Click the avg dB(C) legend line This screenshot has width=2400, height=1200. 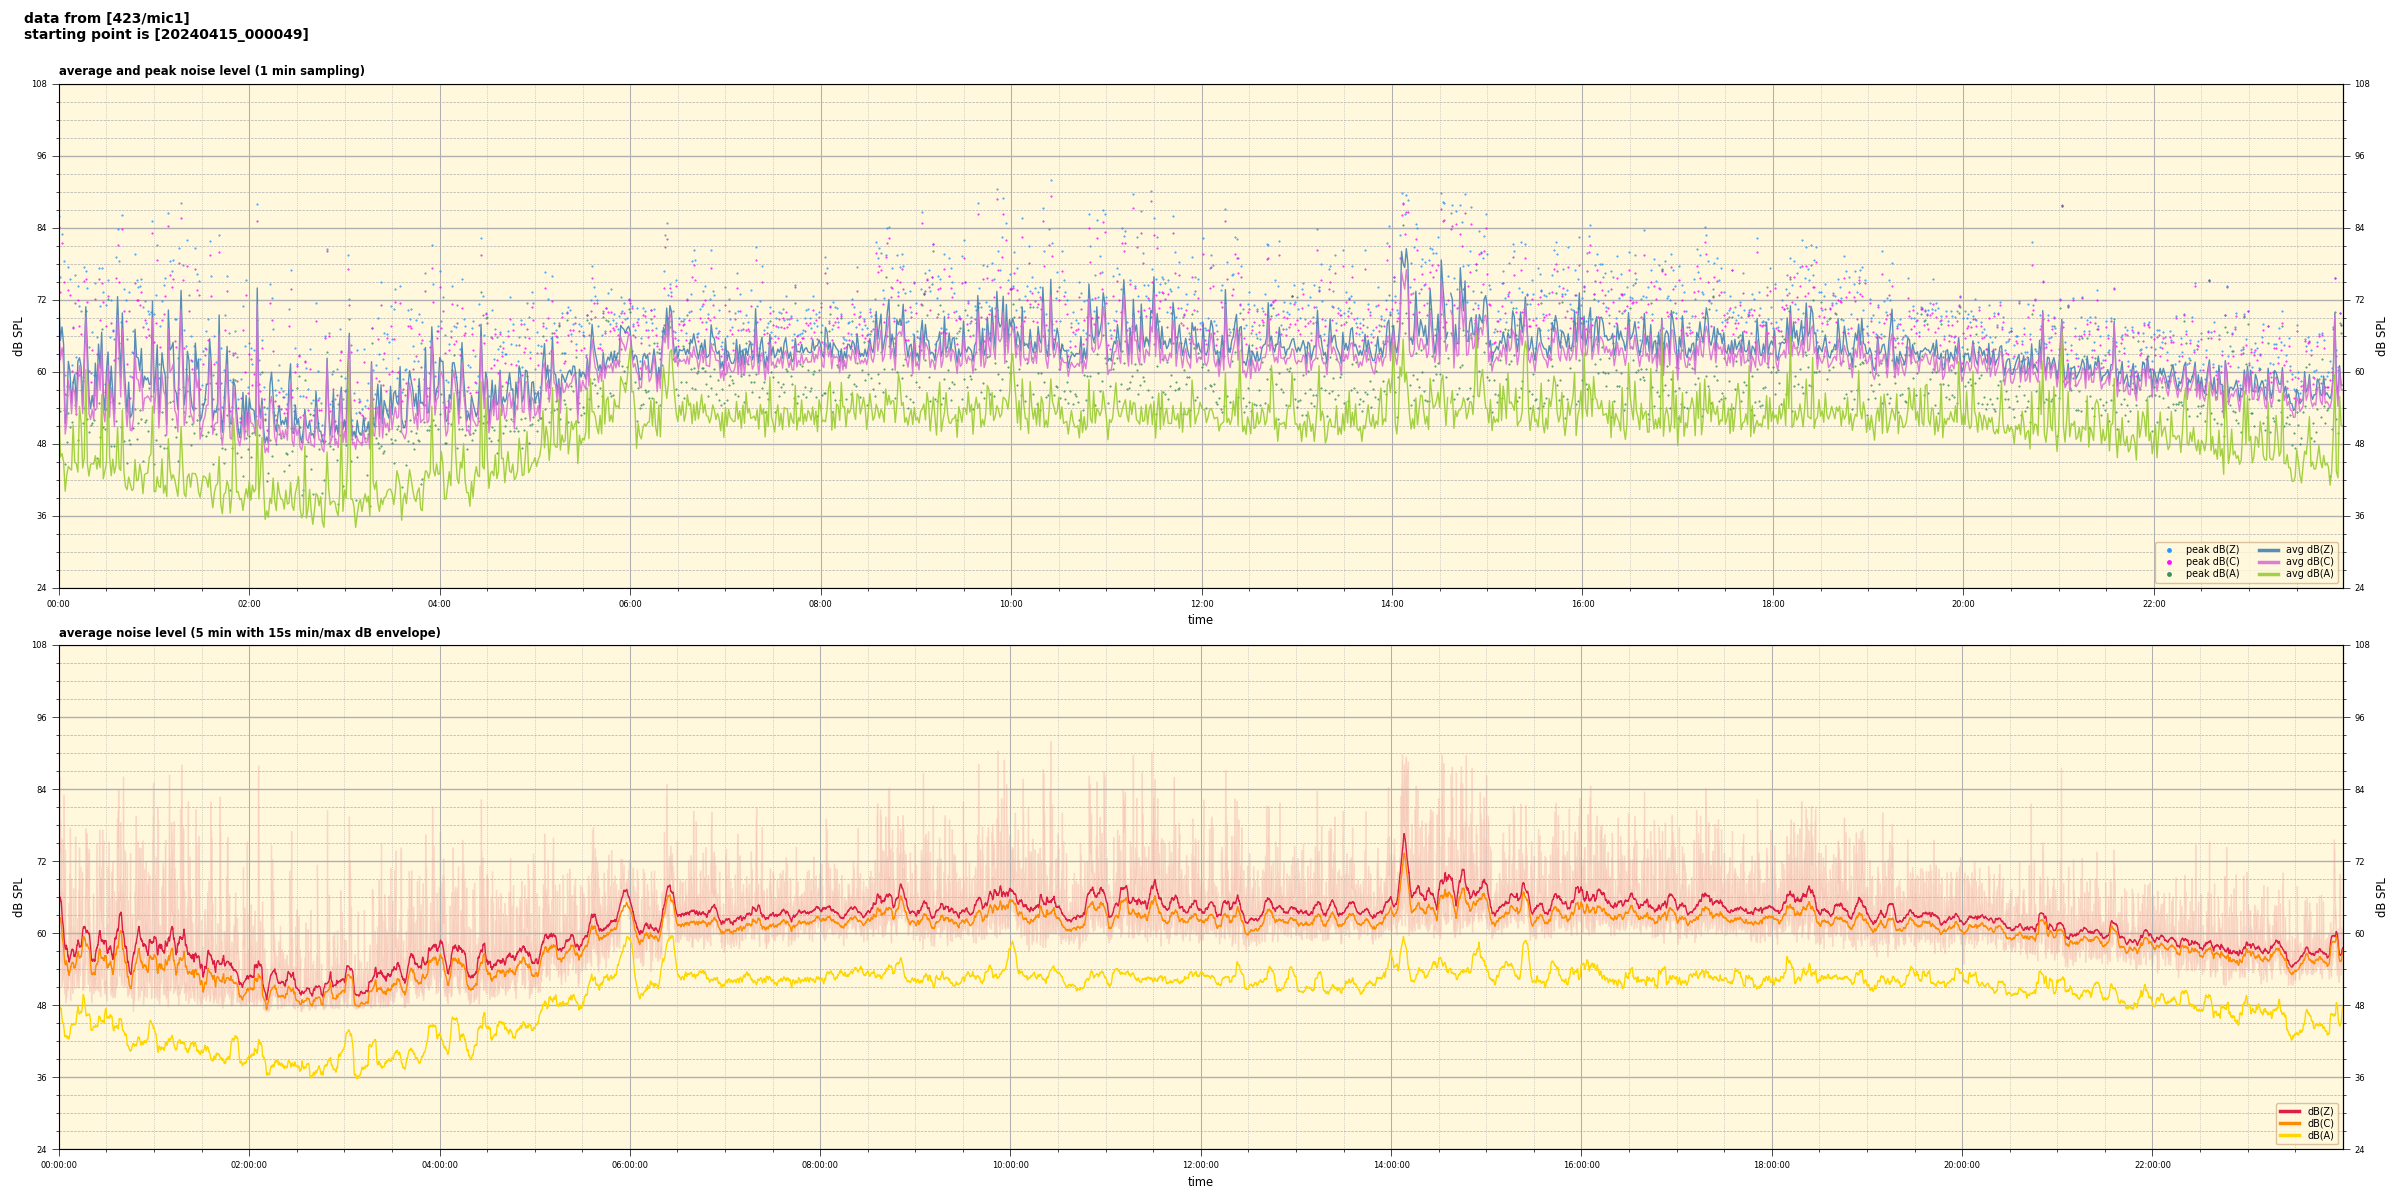click(x=2269, y=562)
